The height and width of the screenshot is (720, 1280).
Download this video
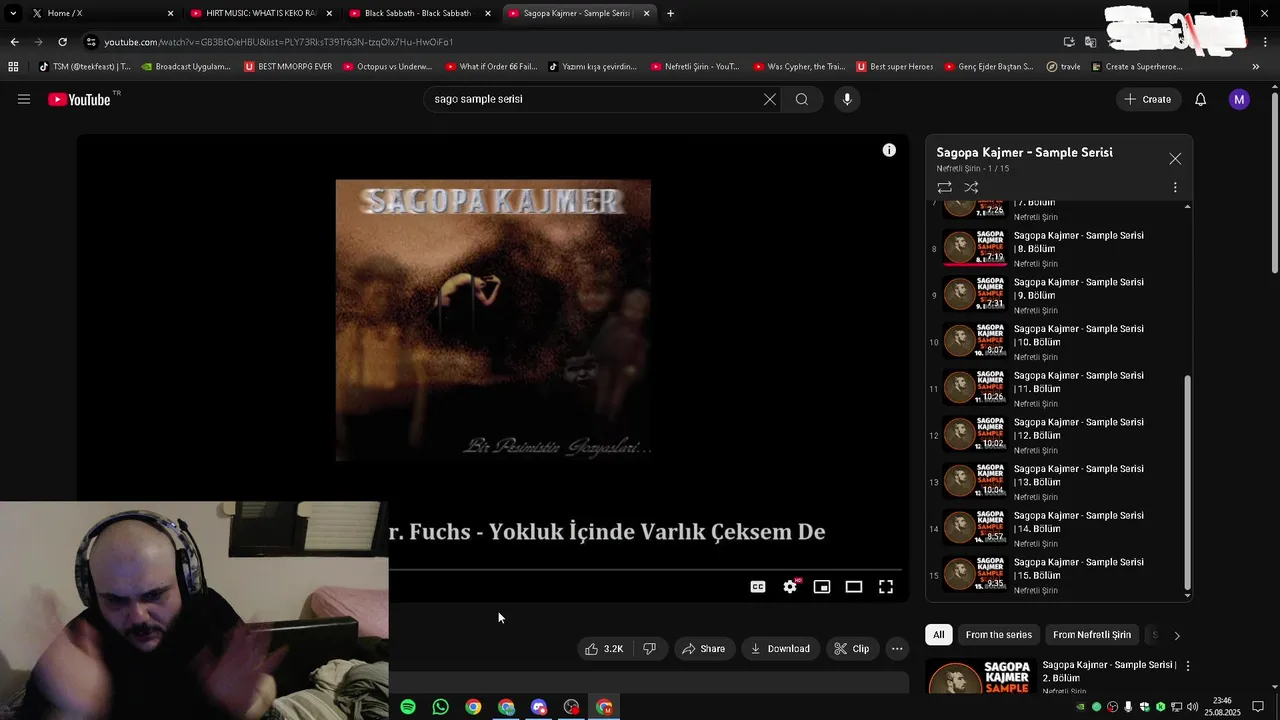pos(780,649)
